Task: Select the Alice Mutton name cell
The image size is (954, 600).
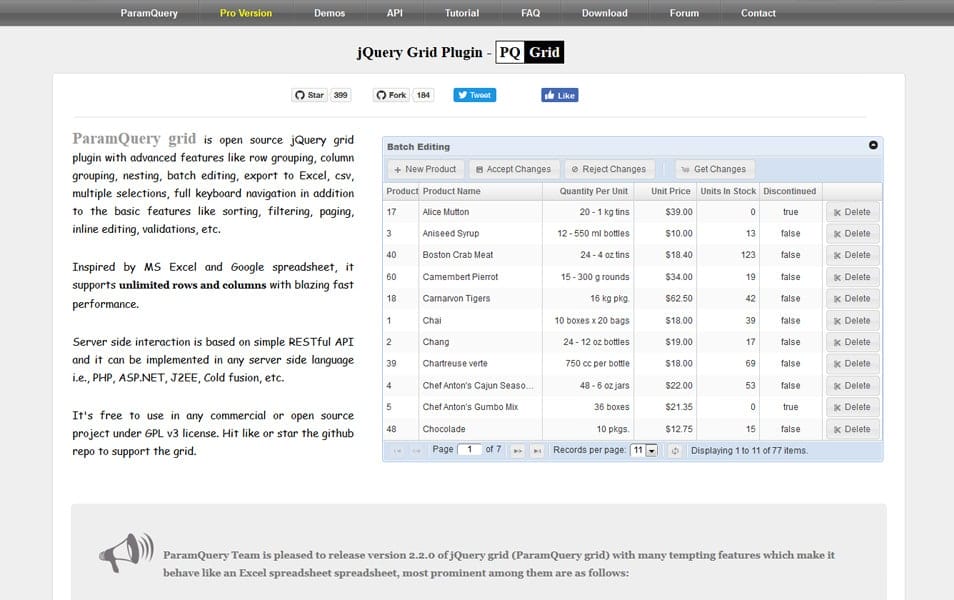Action: click(x=480, y=212)
